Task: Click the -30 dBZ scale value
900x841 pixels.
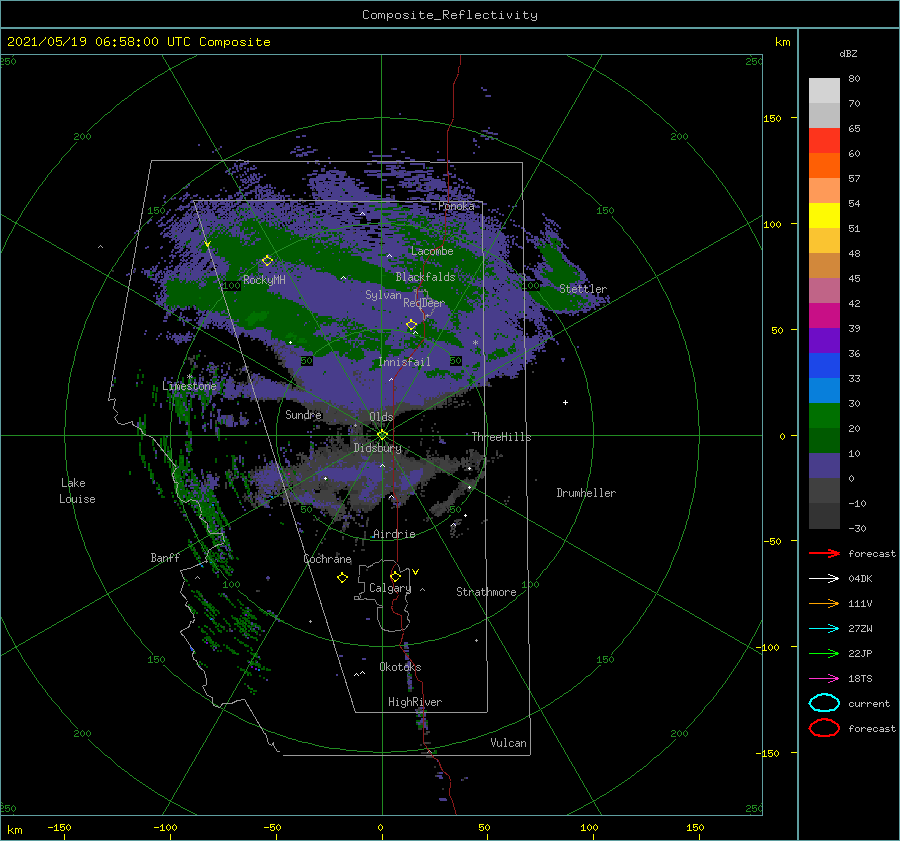Action: 858,528
